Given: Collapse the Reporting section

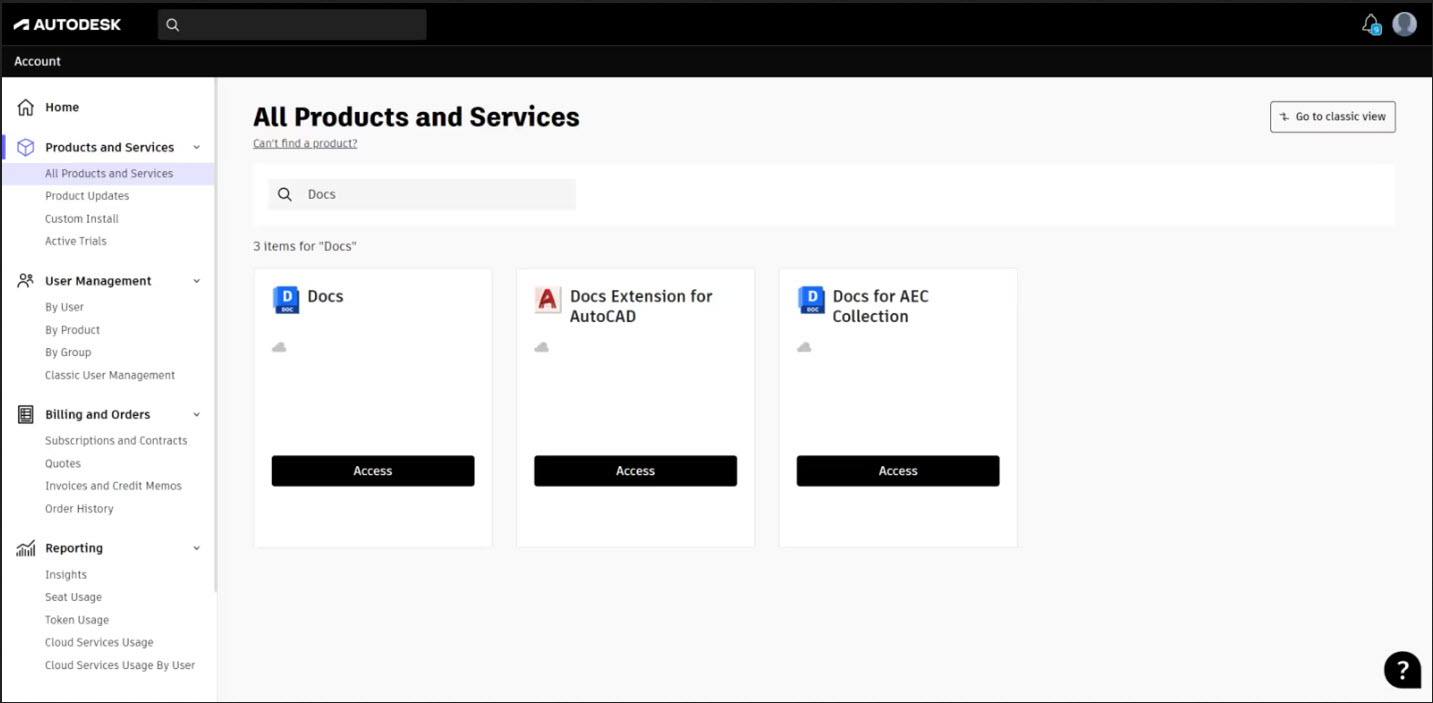Looking at the screenshot, I should pos(196,548).
